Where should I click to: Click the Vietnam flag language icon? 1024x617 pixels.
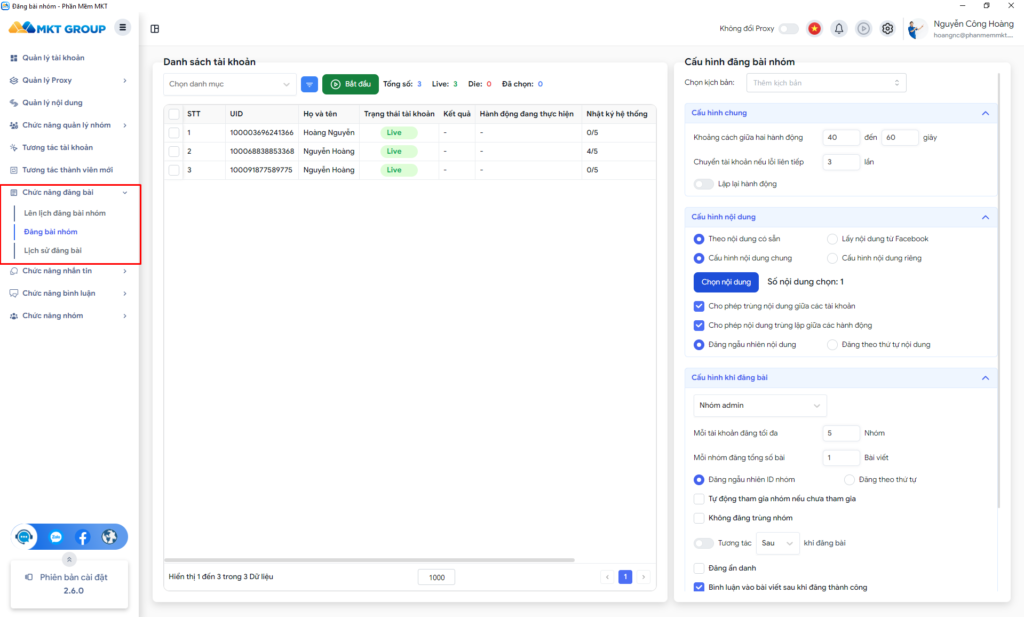(x=815, y=29)
